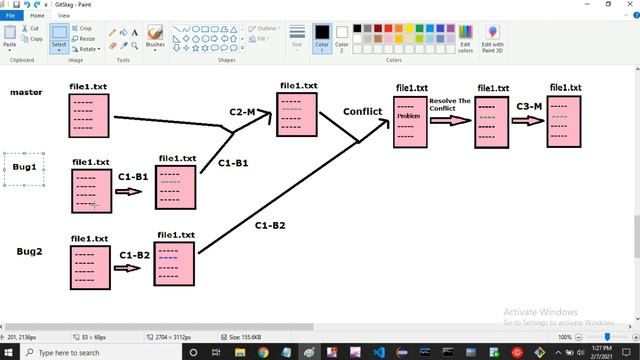Click the zoom level slider handle

pyautogui.click(x=607, y=337)
